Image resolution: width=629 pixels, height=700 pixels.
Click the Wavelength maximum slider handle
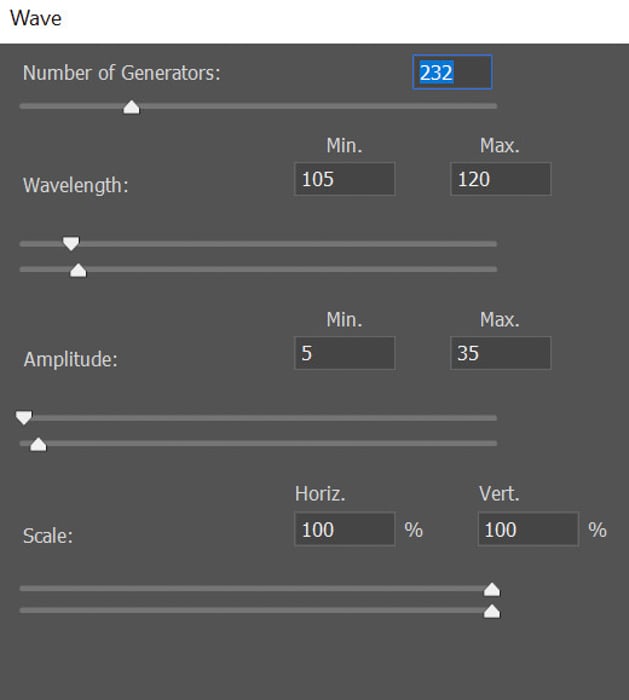[78, 270]
